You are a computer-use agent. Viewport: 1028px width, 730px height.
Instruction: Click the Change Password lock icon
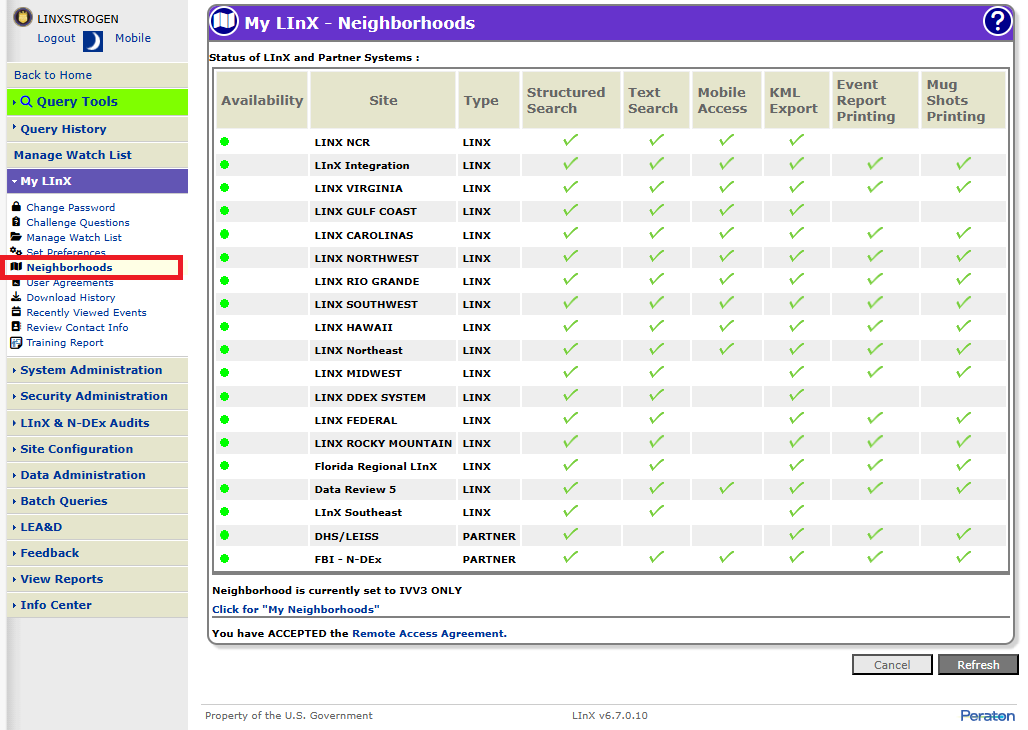(x=16, y=207)
